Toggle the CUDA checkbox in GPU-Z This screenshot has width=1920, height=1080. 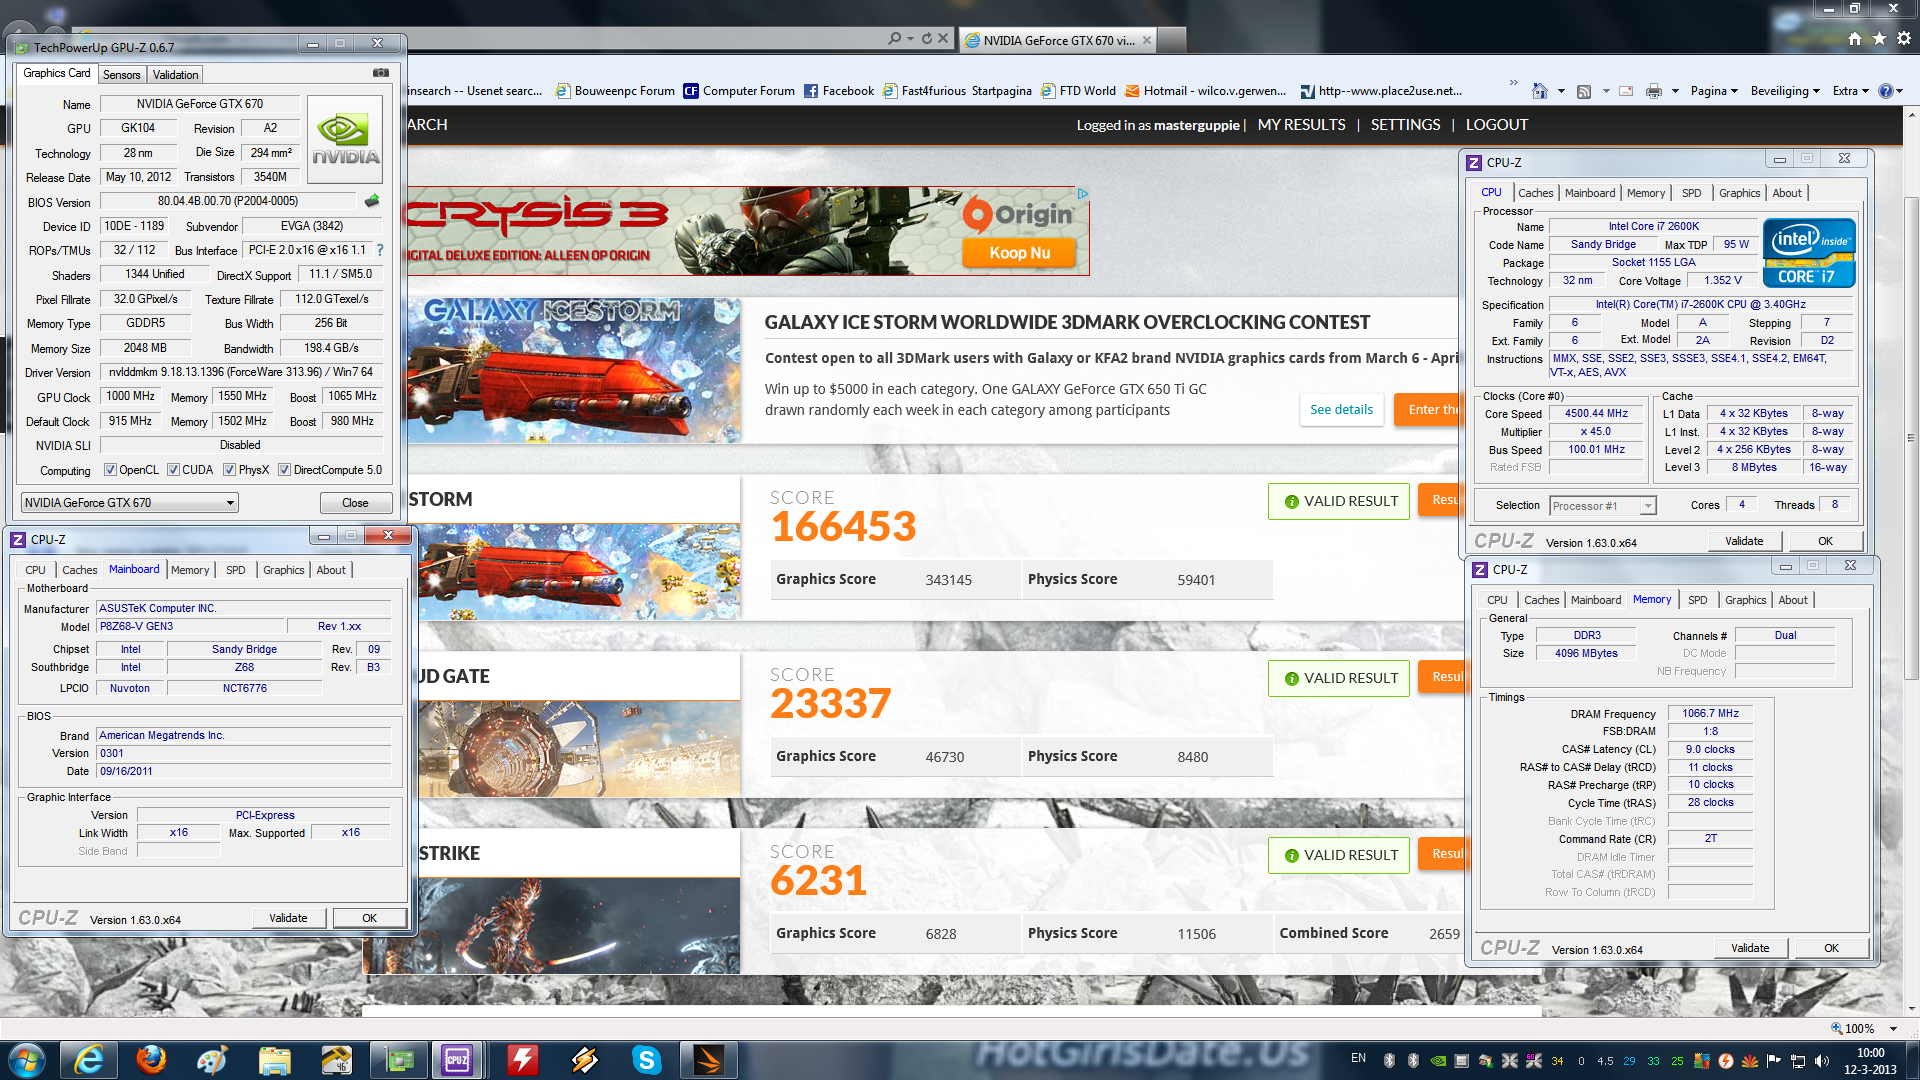[174, 470]
